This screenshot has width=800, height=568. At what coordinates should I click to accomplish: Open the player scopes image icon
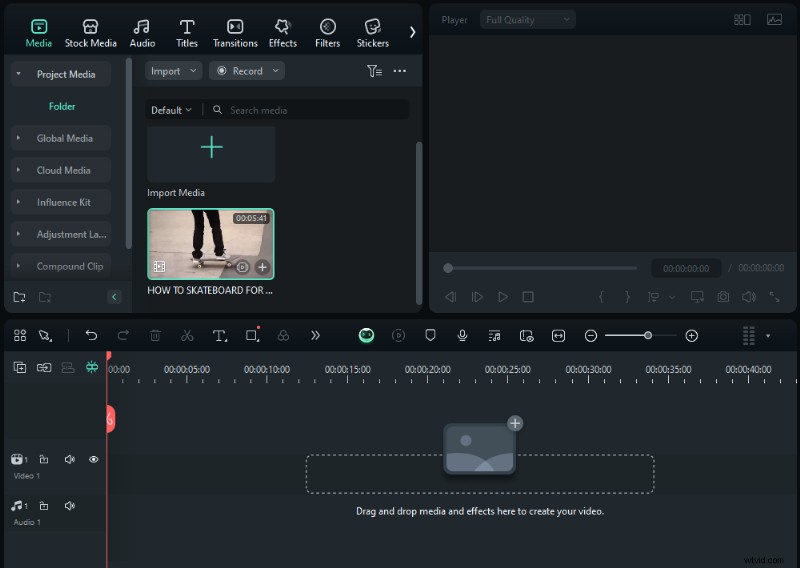[774, 20]
